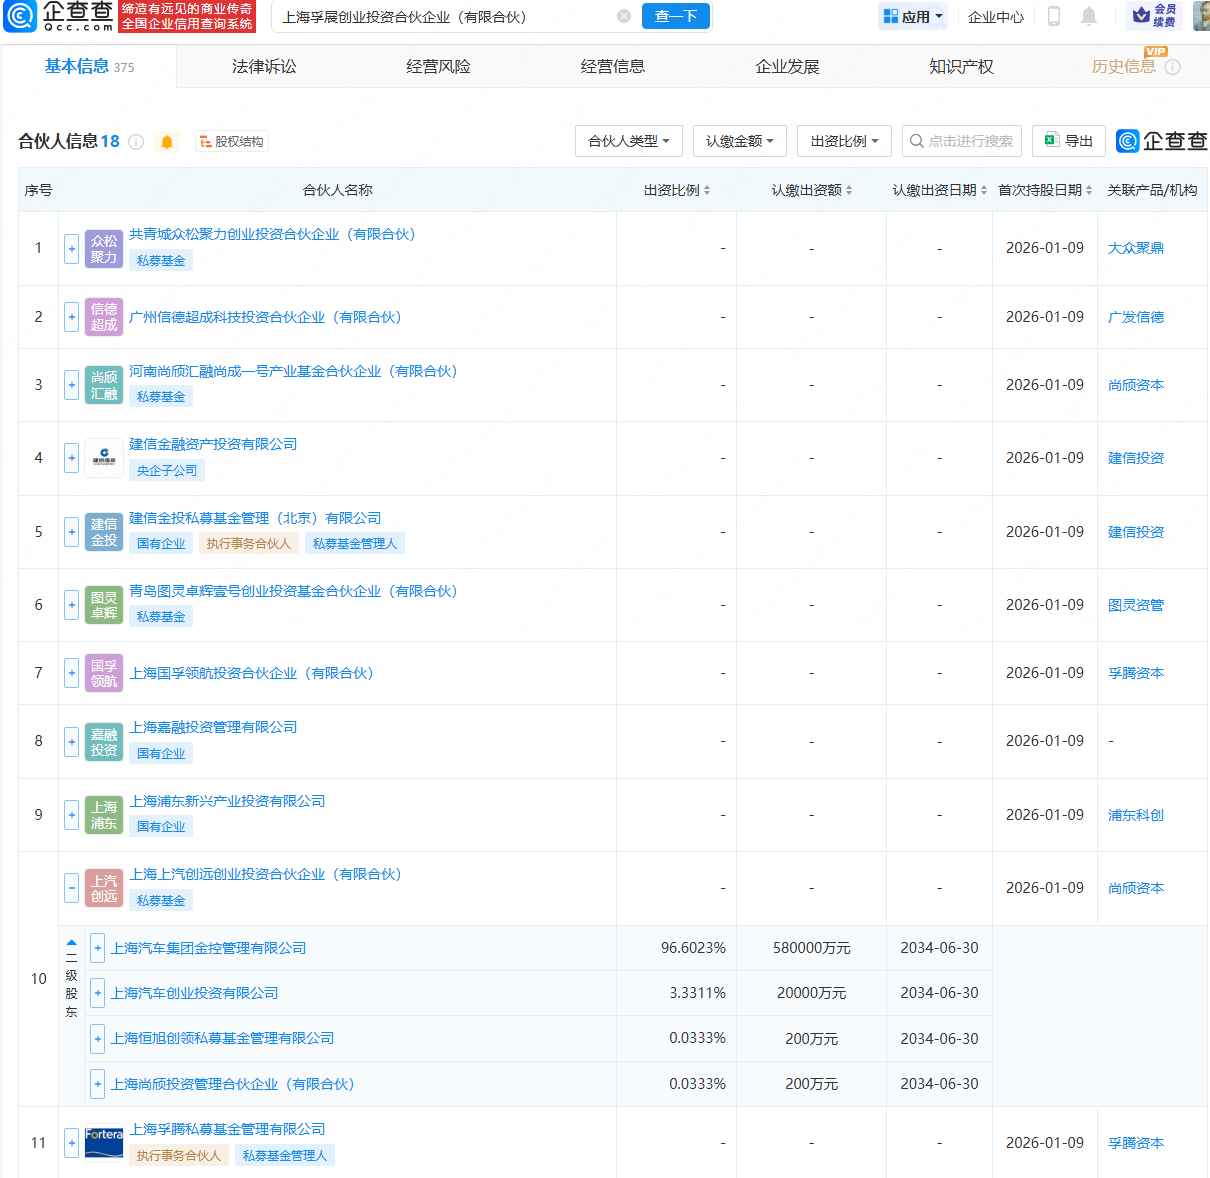This screenshot has height=1178, width=1210.
Task: Clear the search box text
Action: pos(624,16)
